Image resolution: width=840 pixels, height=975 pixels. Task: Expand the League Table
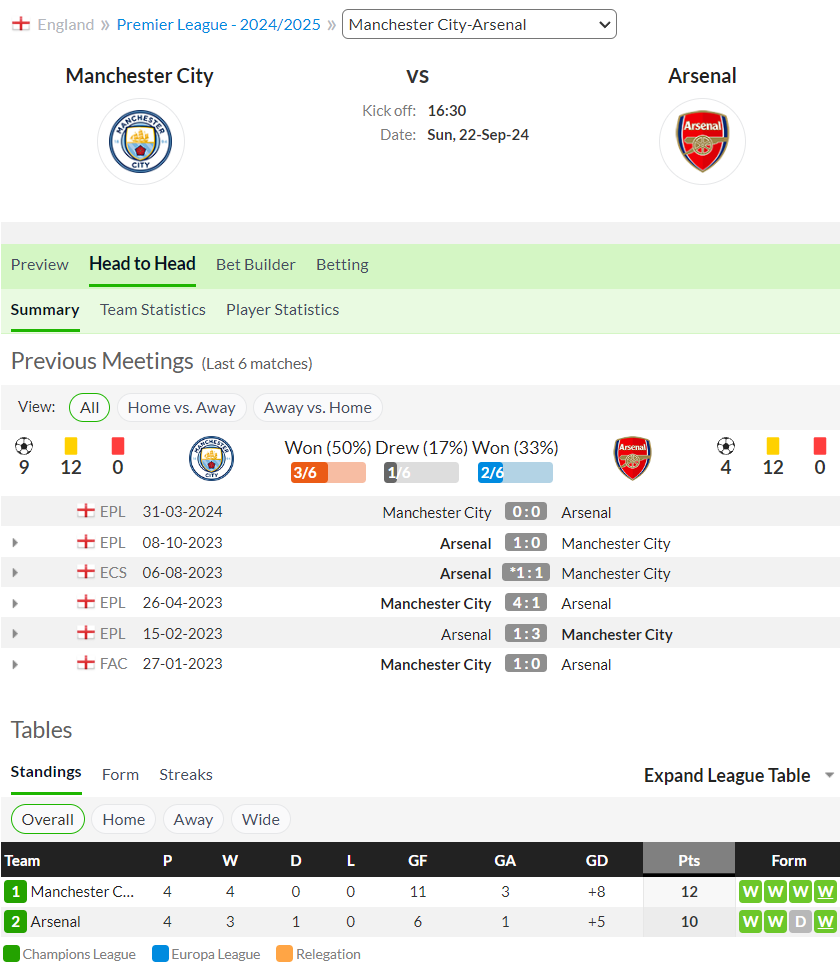(739, 775)
